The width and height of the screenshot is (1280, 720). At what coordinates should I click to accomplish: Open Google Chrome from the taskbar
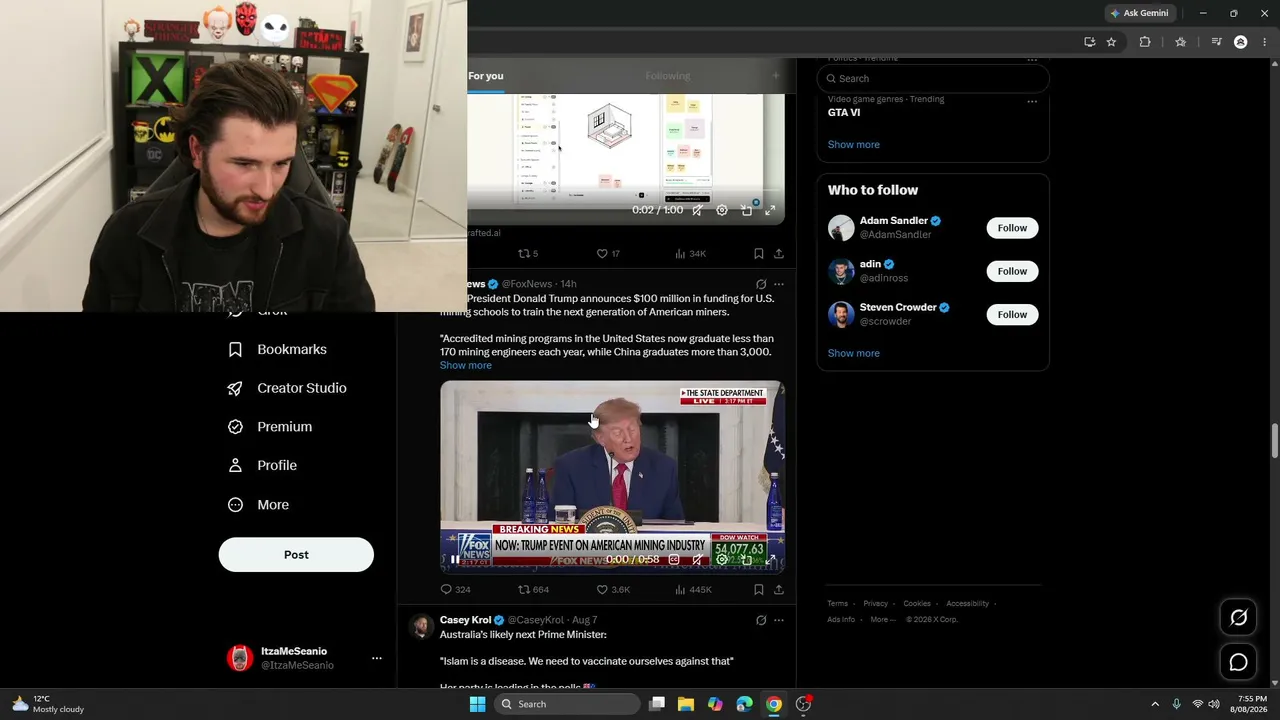tap(774, 704)
